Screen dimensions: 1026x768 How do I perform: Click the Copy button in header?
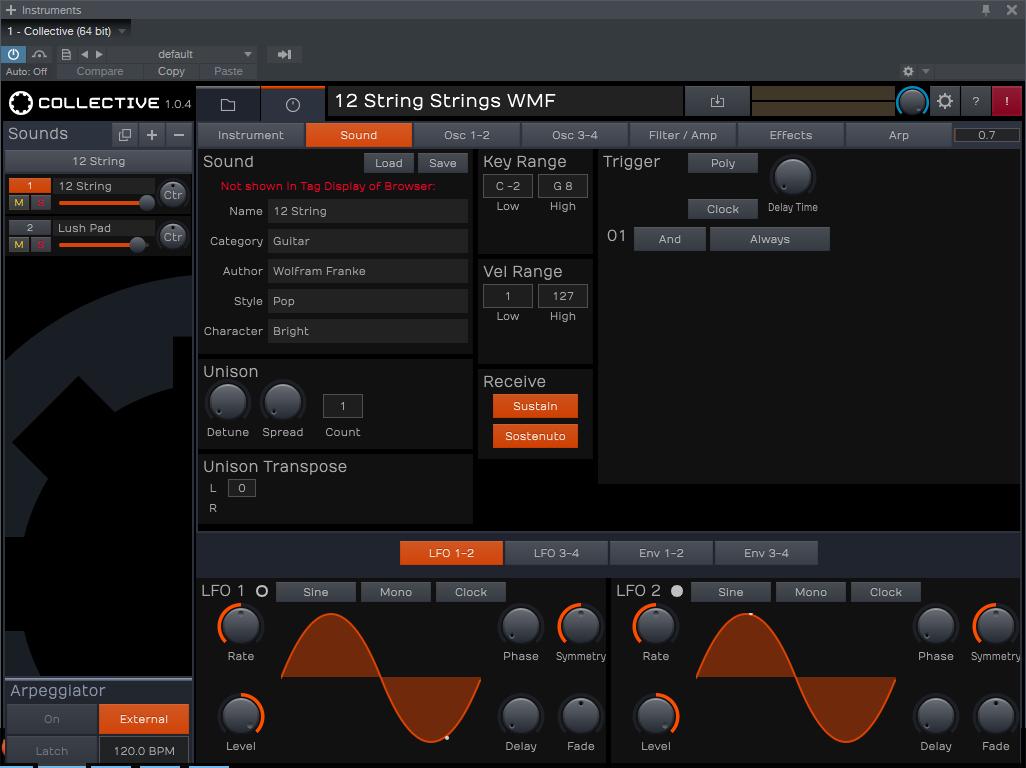[171, 71]
